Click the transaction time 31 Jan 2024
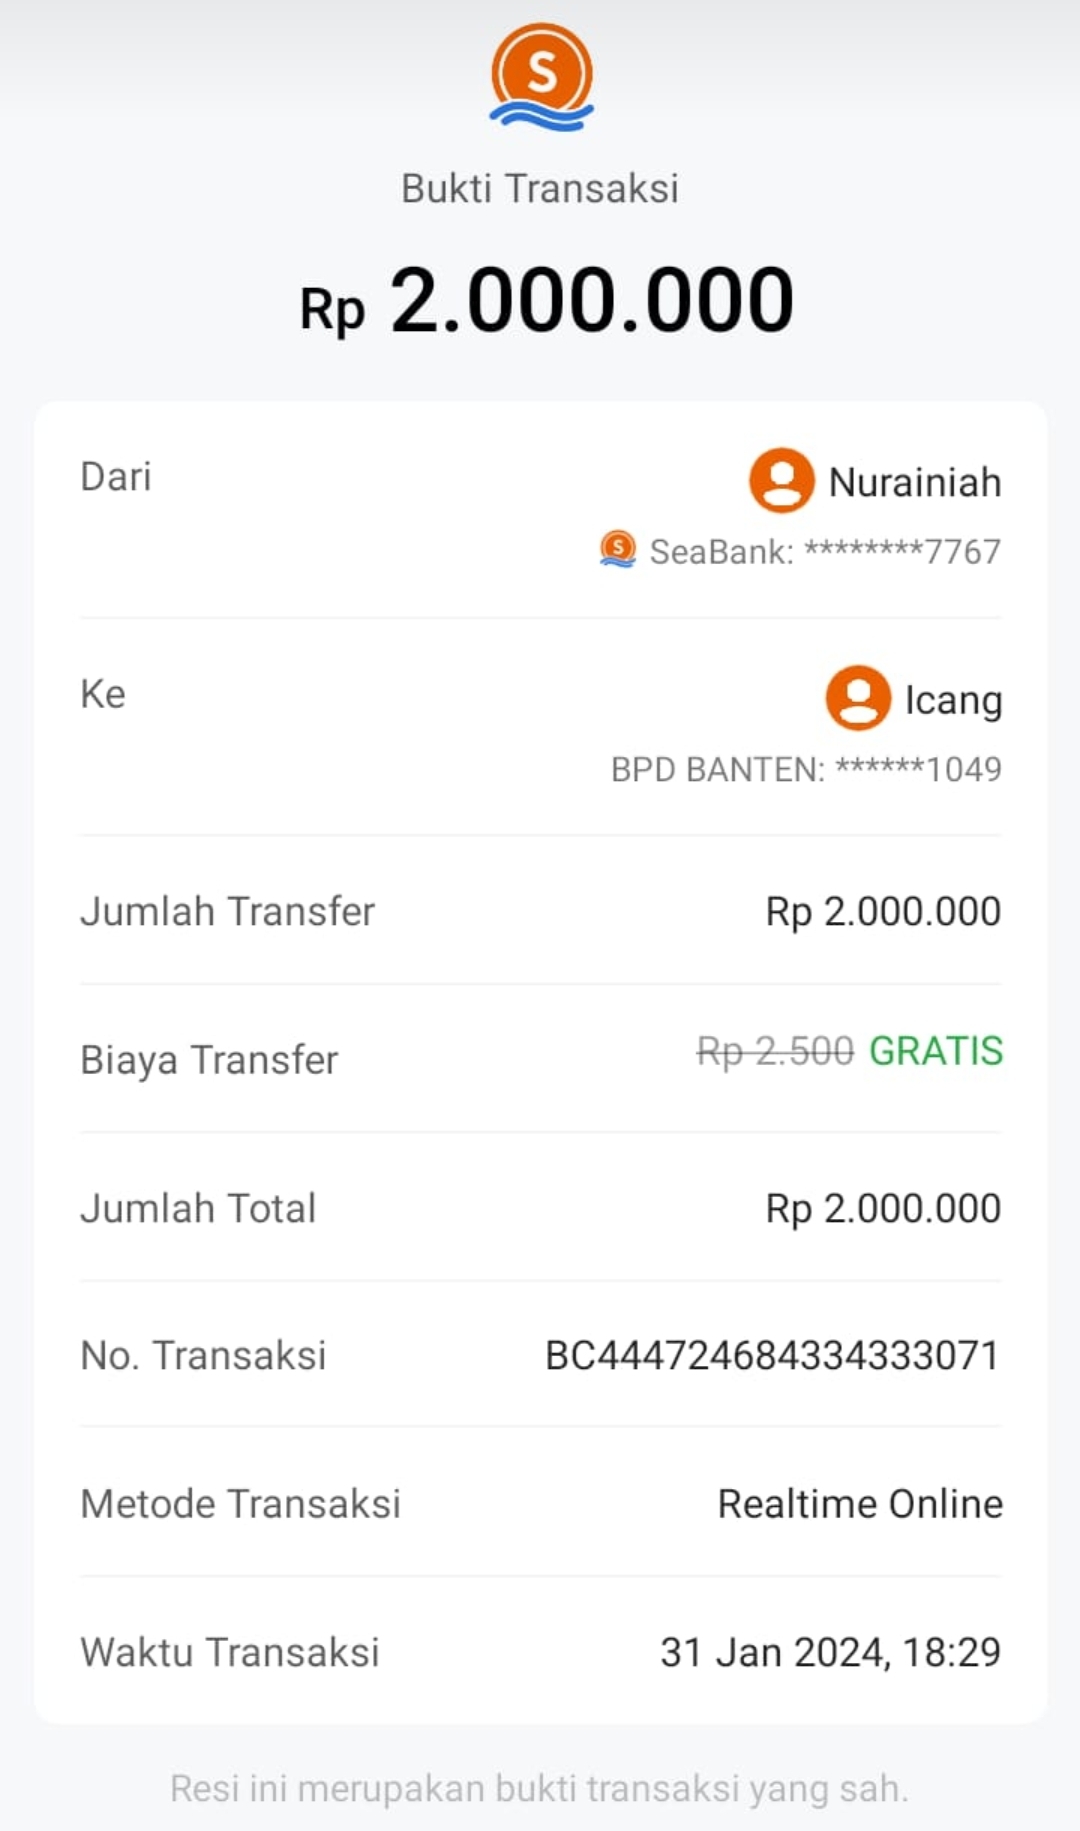 [830, 1652]
